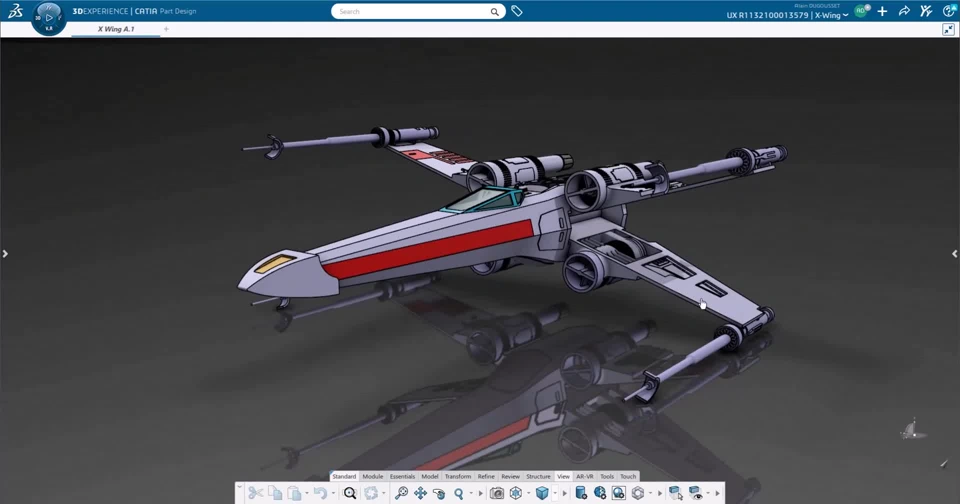Viewport: 960px width, 504px height.
Task: Switch to the Module tab
Action: coord(372,476)
